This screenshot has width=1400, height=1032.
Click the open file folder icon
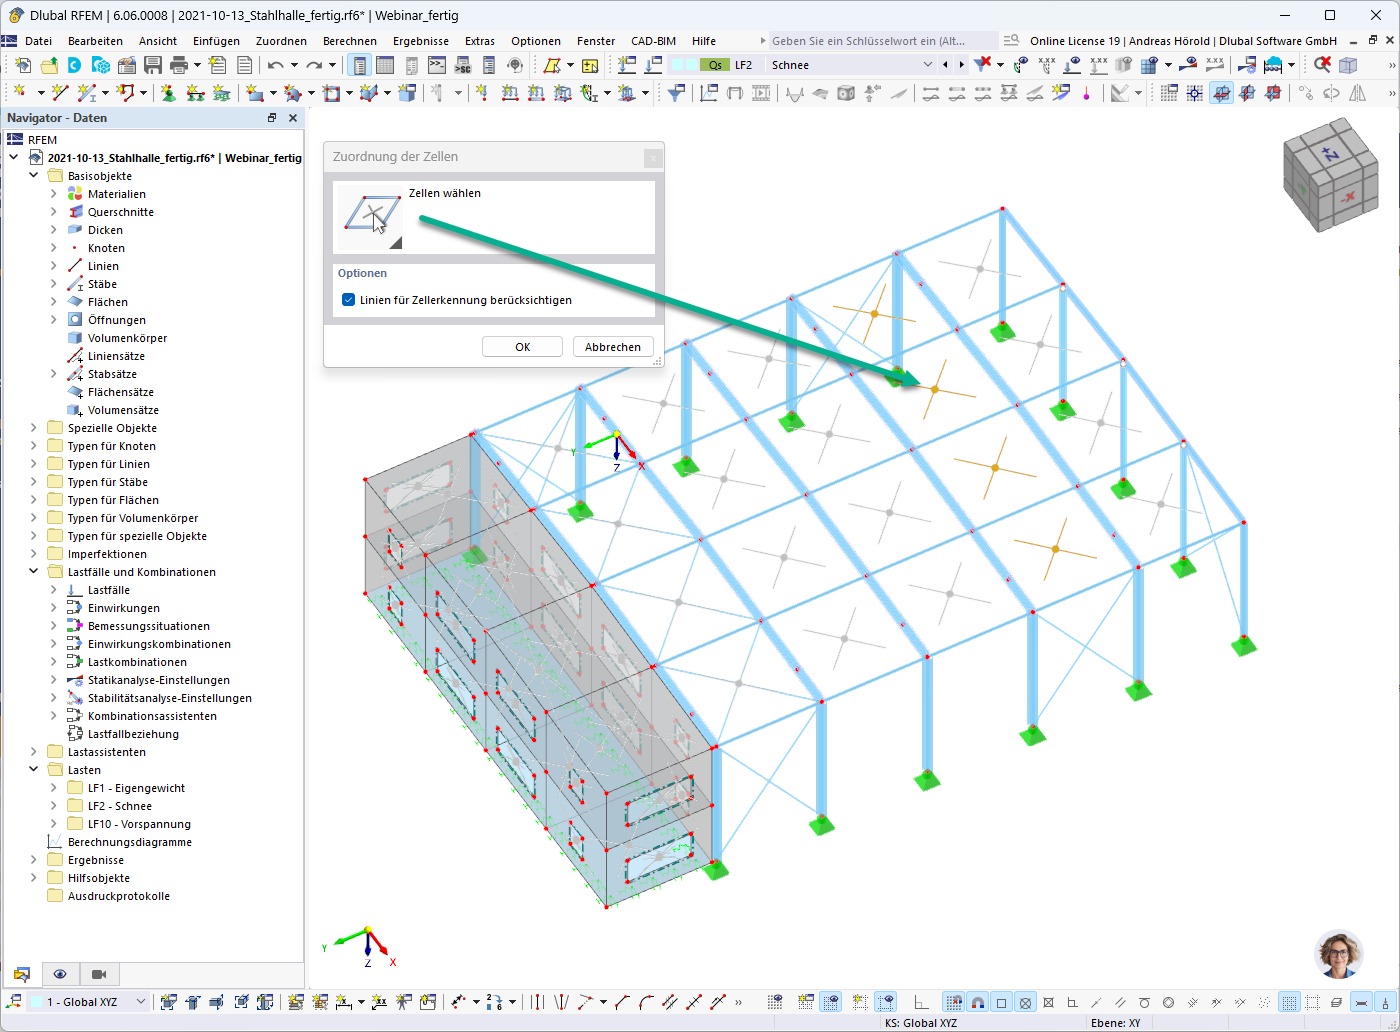point(48,65)
